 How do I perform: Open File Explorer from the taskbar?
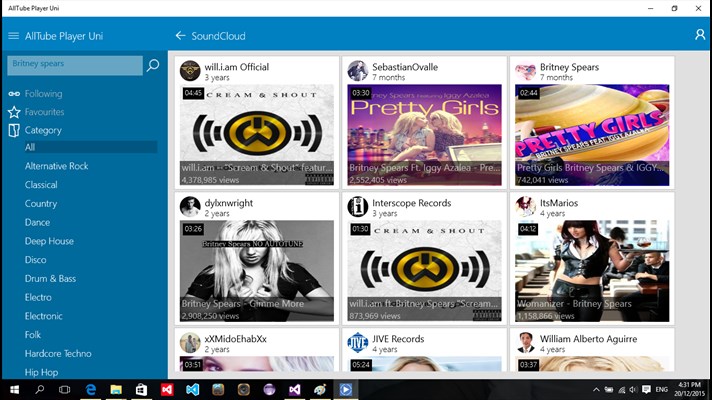point(116,390)
